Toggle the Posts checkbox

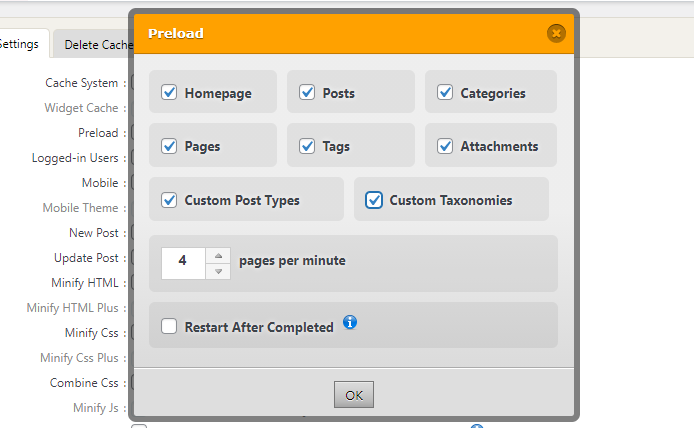pyautogui.click(x=307, y=93)
